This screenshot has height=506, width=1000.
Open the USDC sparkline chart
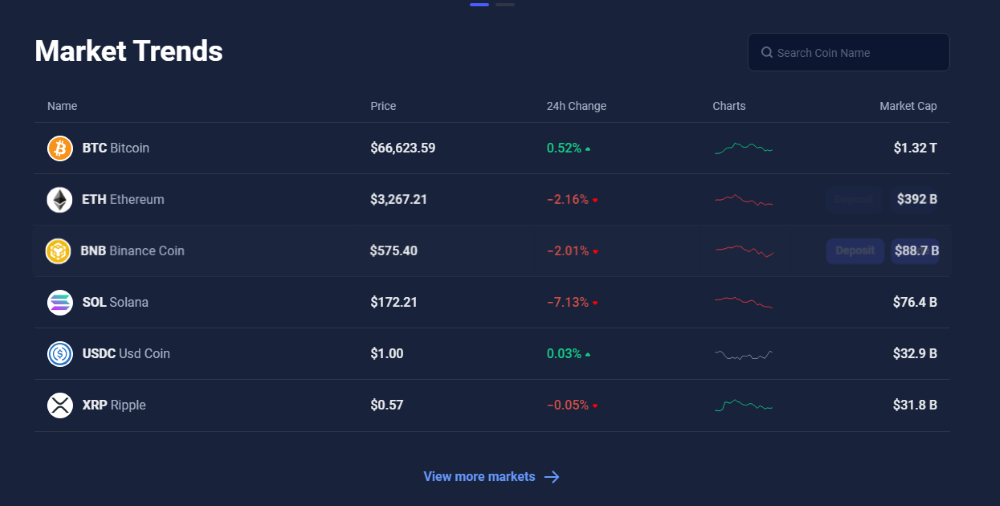[x=744, y=355]
